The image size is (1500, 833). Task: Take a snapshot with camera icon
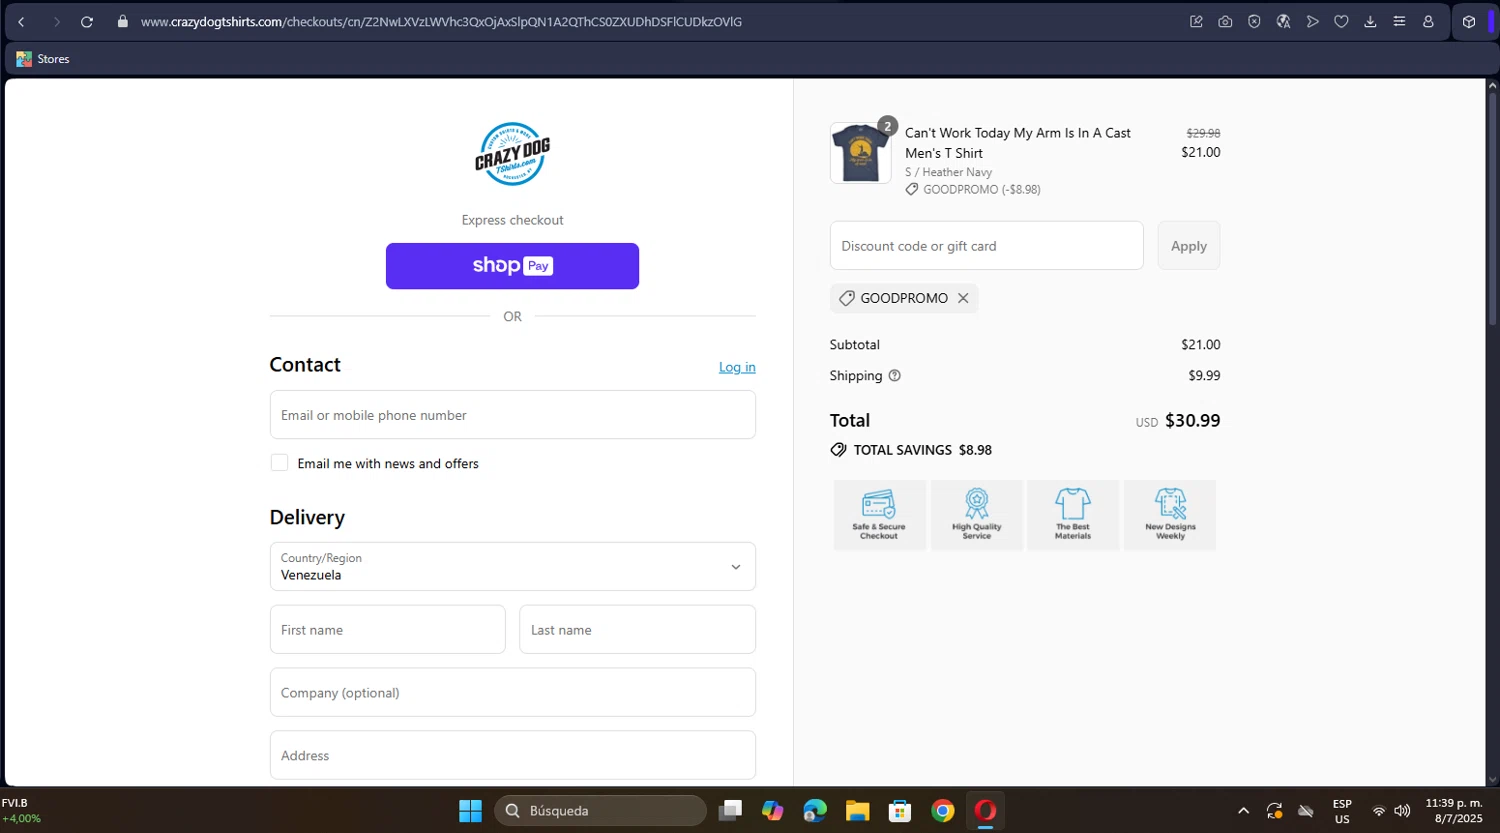(x=1225, y=21)
